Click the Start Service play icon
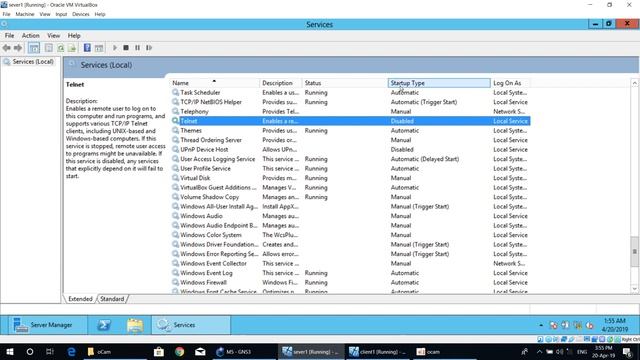 [x=115, y=48]
